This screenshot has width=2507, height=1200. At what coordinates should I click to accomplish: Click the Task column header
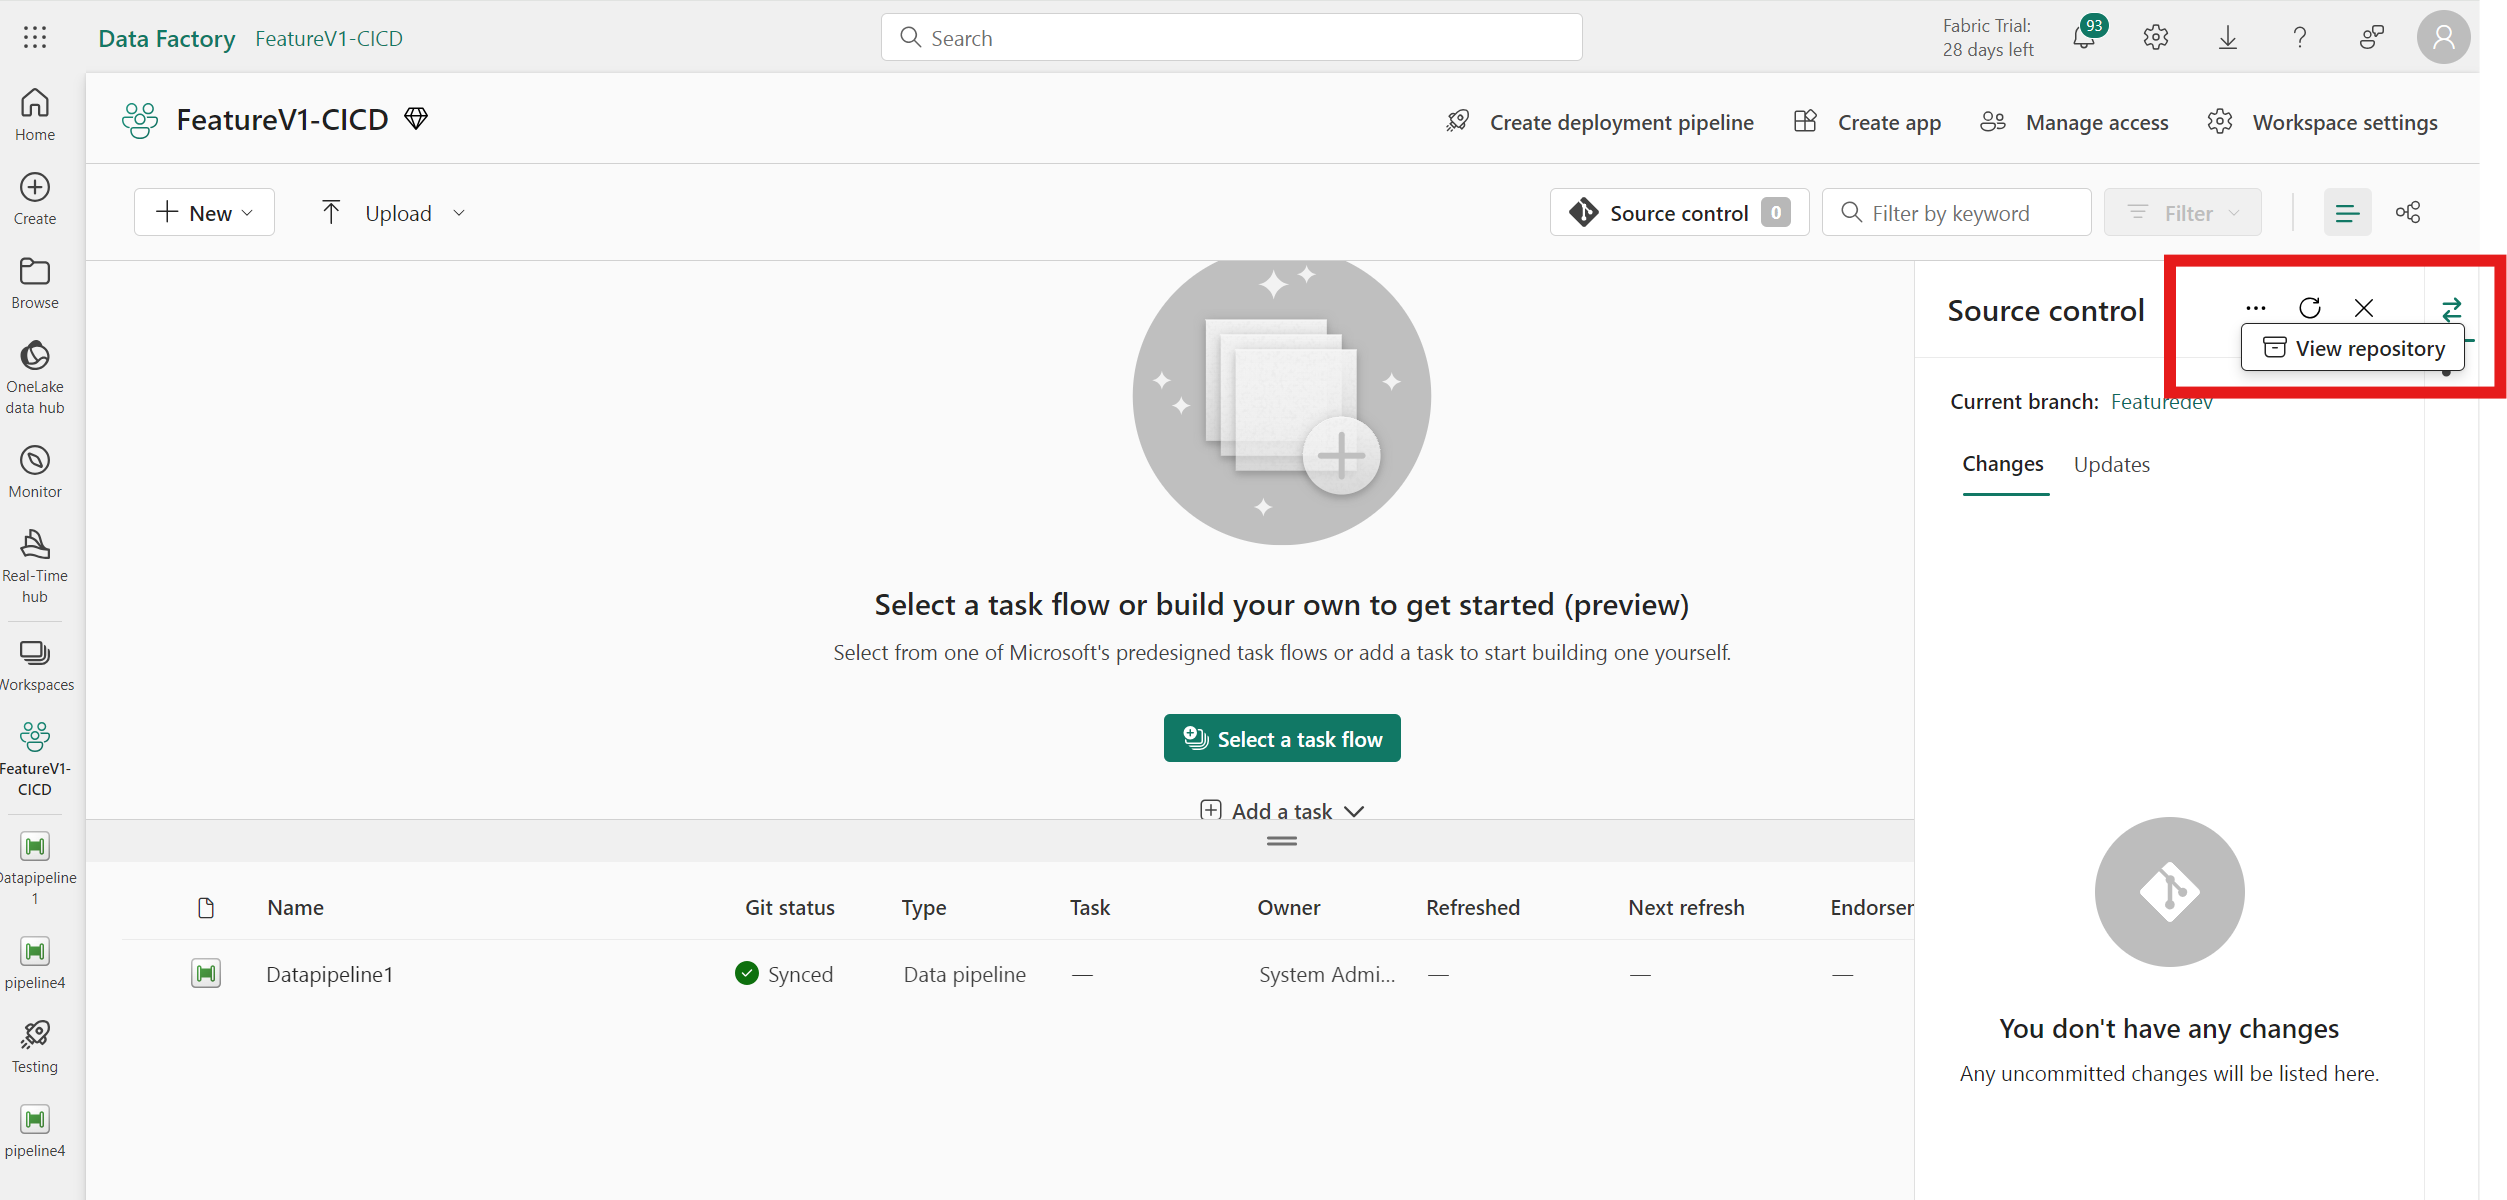(x=1090, y=907)
